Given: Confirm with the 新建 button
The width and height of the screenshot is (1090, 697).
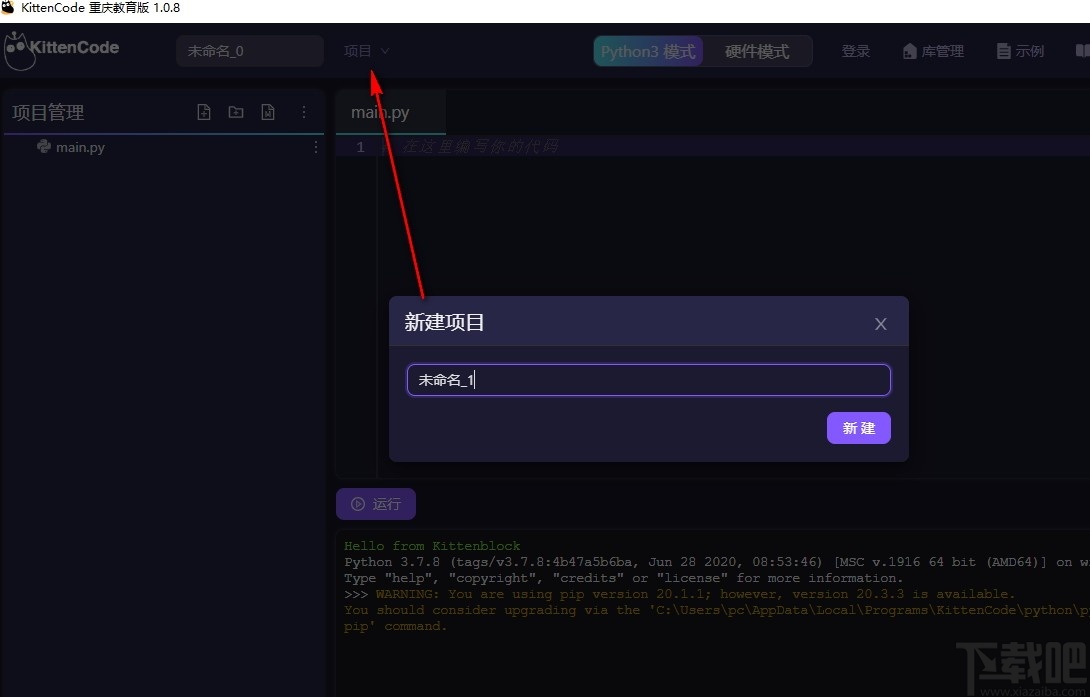Looking at the screenshot, I should click(858, 428).
